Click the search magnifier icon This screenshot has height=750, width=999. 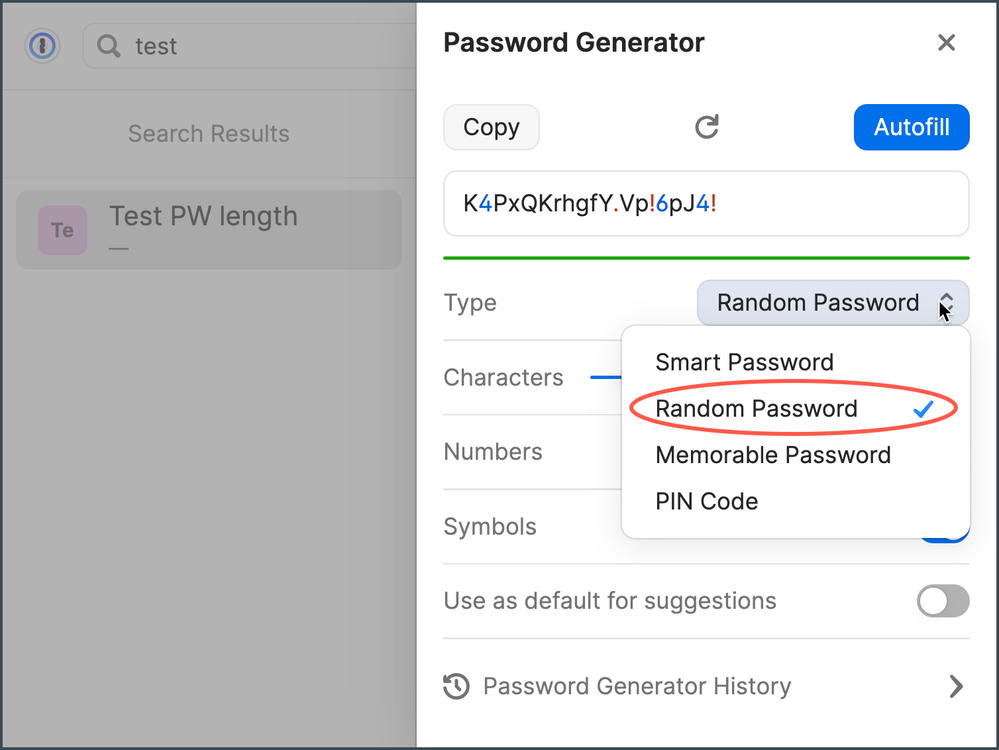point(109,46)
